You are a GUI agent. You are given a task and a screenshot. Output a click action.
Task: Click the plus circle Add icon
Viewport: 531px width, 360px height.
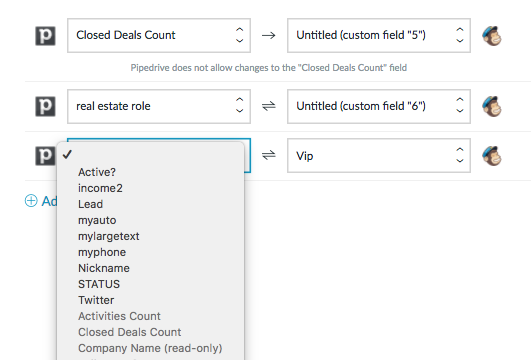(x=31, y=200)
